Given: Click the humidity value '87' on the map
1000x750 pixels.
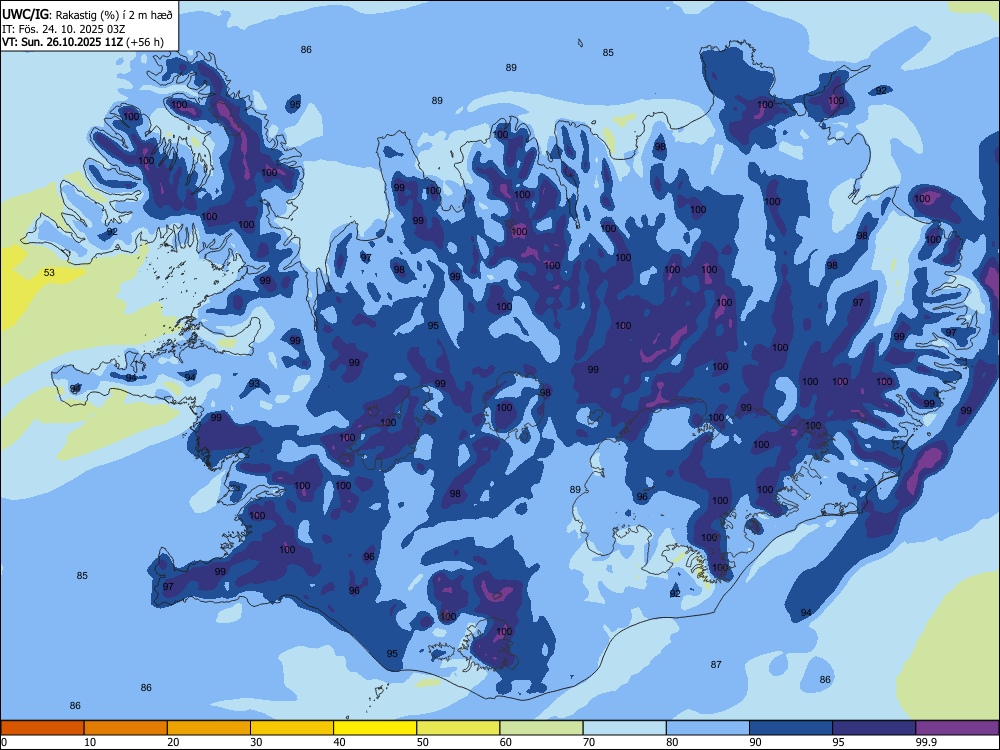Looking at the screenshot, I should click(716, 665).
